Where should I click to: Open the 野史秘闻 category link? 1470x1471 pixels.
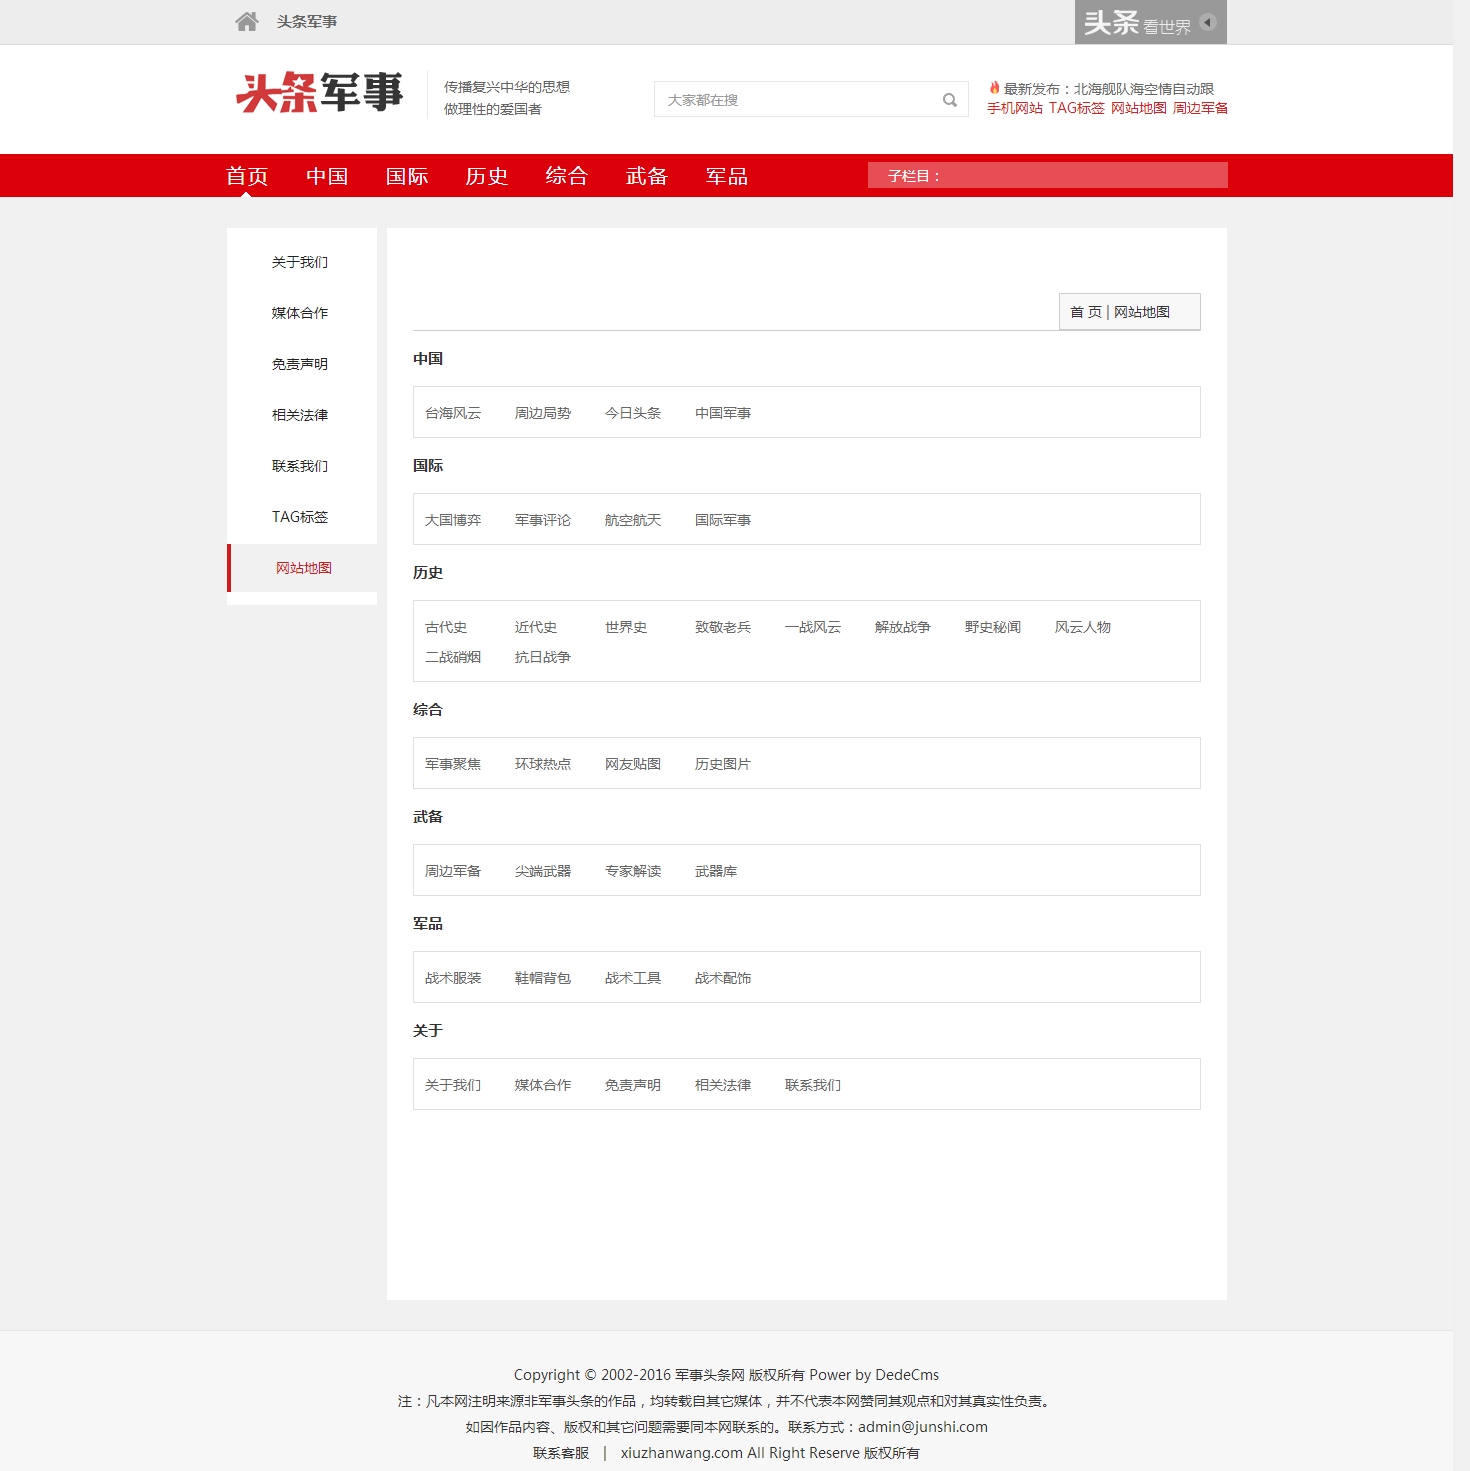pos(993,627)
